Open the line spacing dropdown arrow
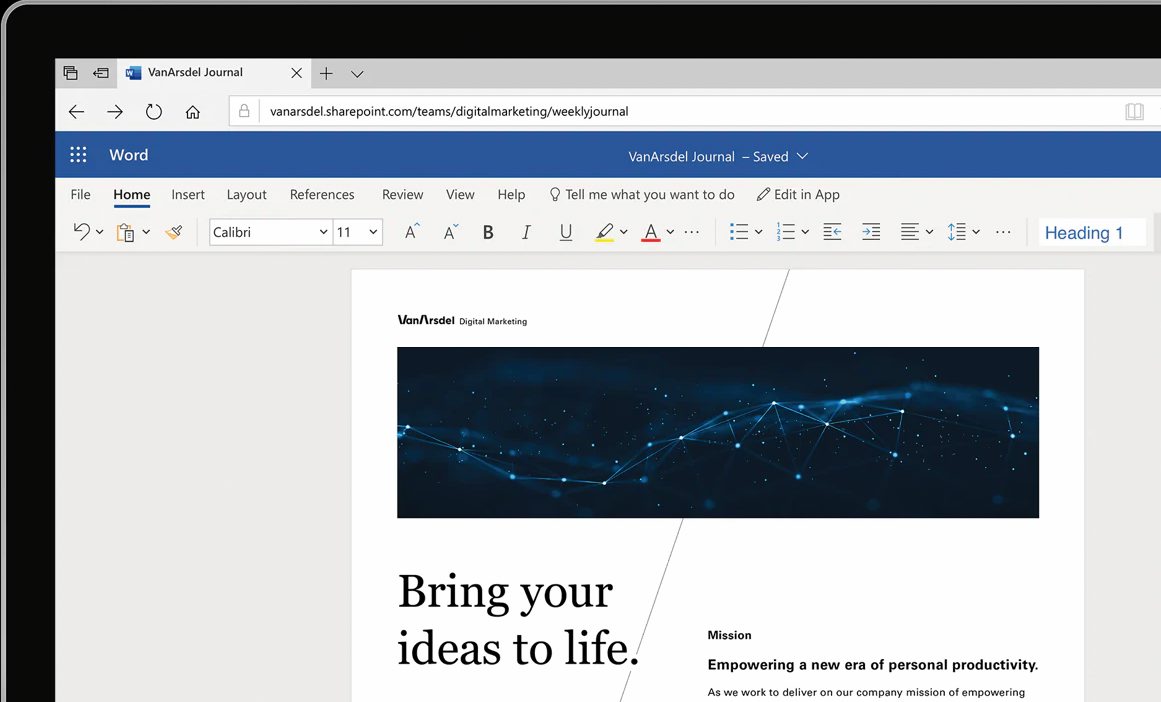 [x=976, y=232]
